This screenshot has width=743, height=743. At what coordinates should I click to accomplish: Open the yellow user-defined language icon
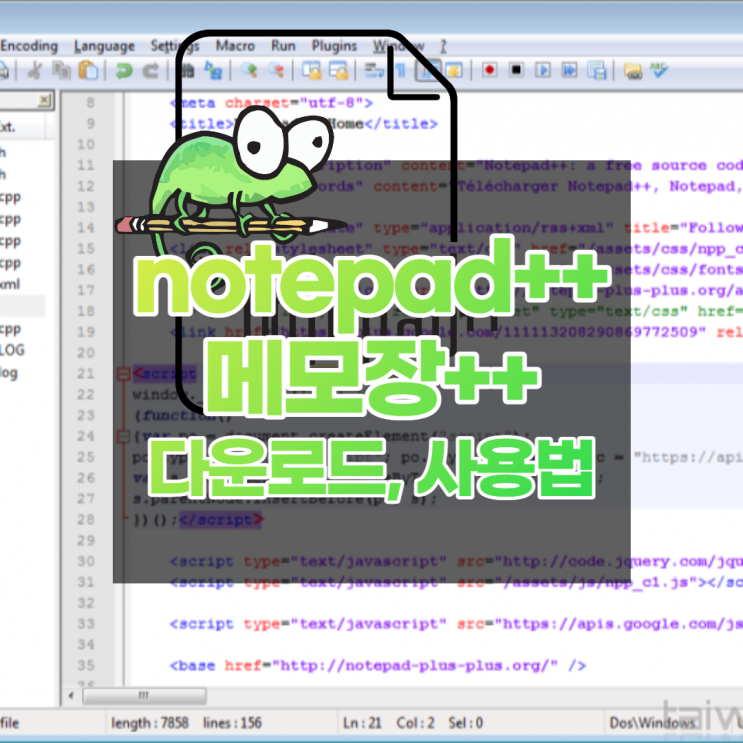[x=454, y=71]
